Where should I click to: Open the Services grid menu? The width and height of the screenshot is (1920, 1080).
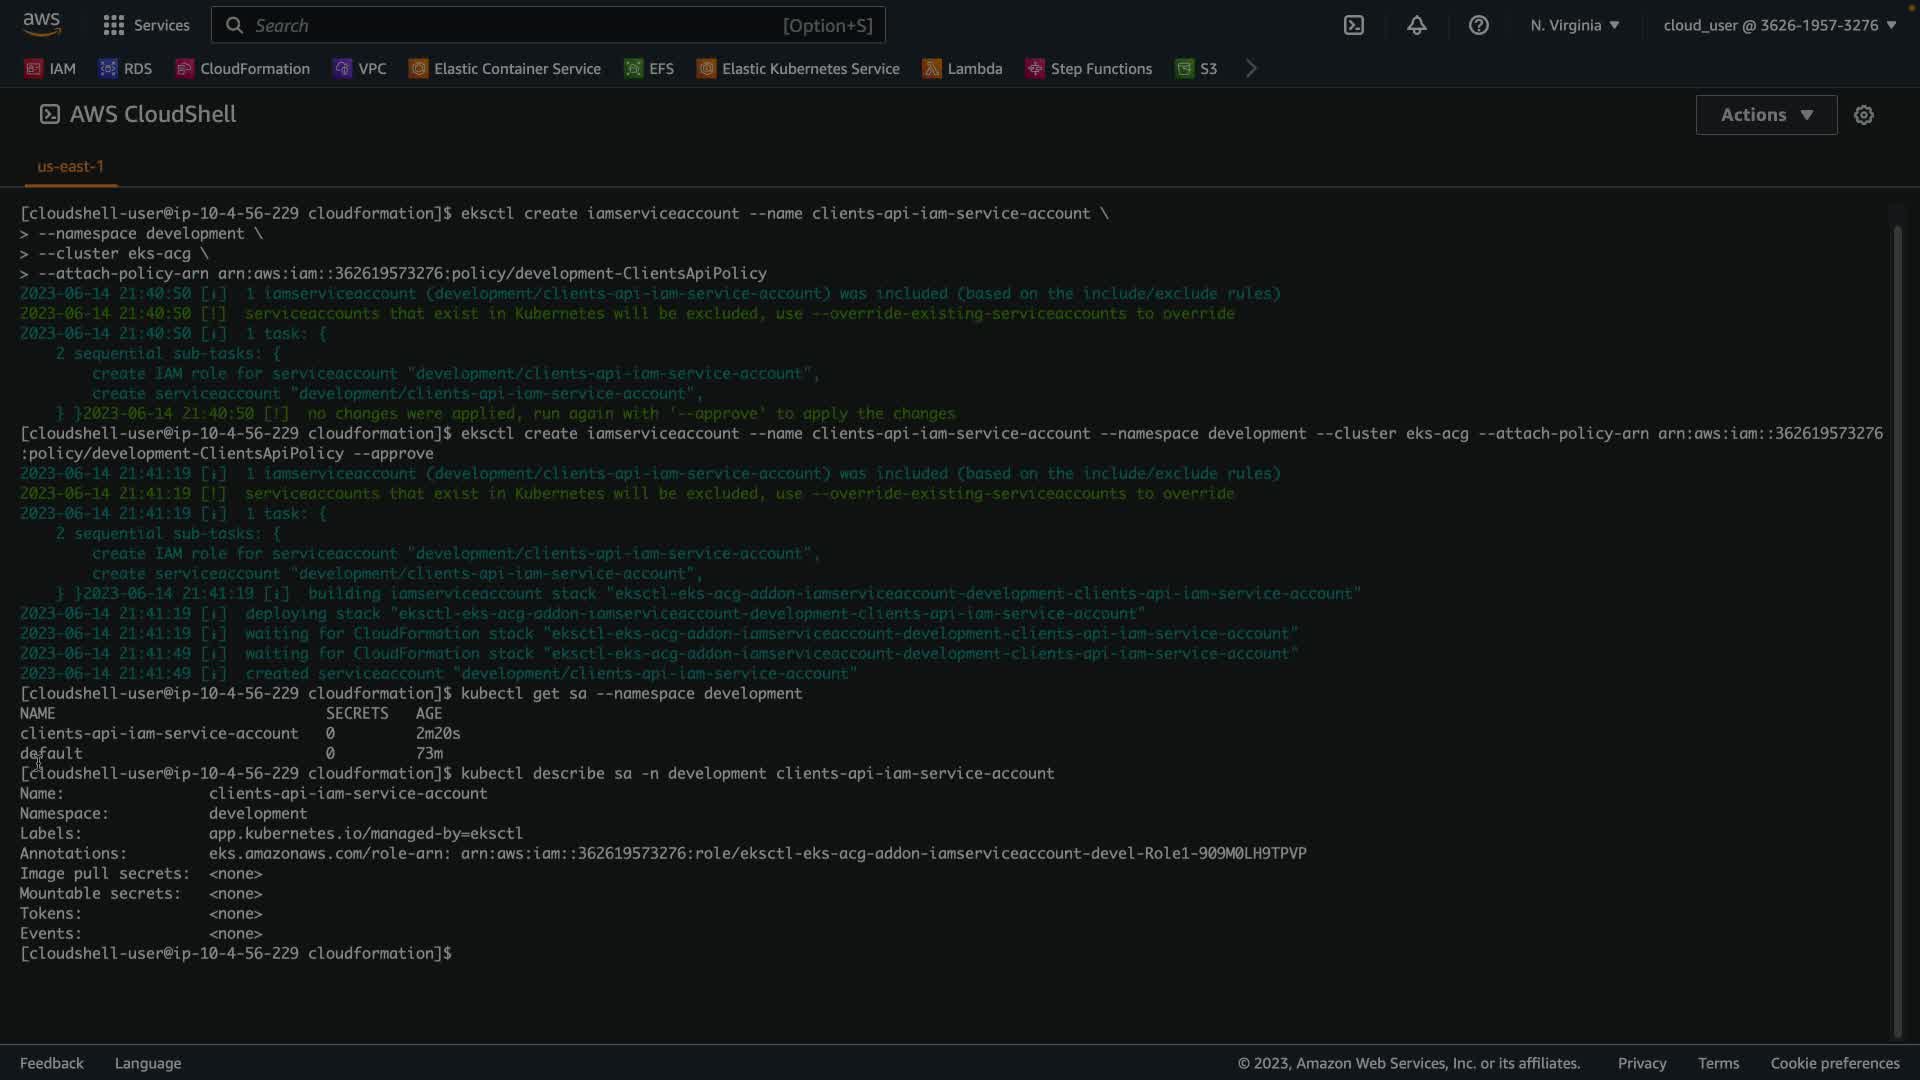pyautogui.click(x=146, y=25)
